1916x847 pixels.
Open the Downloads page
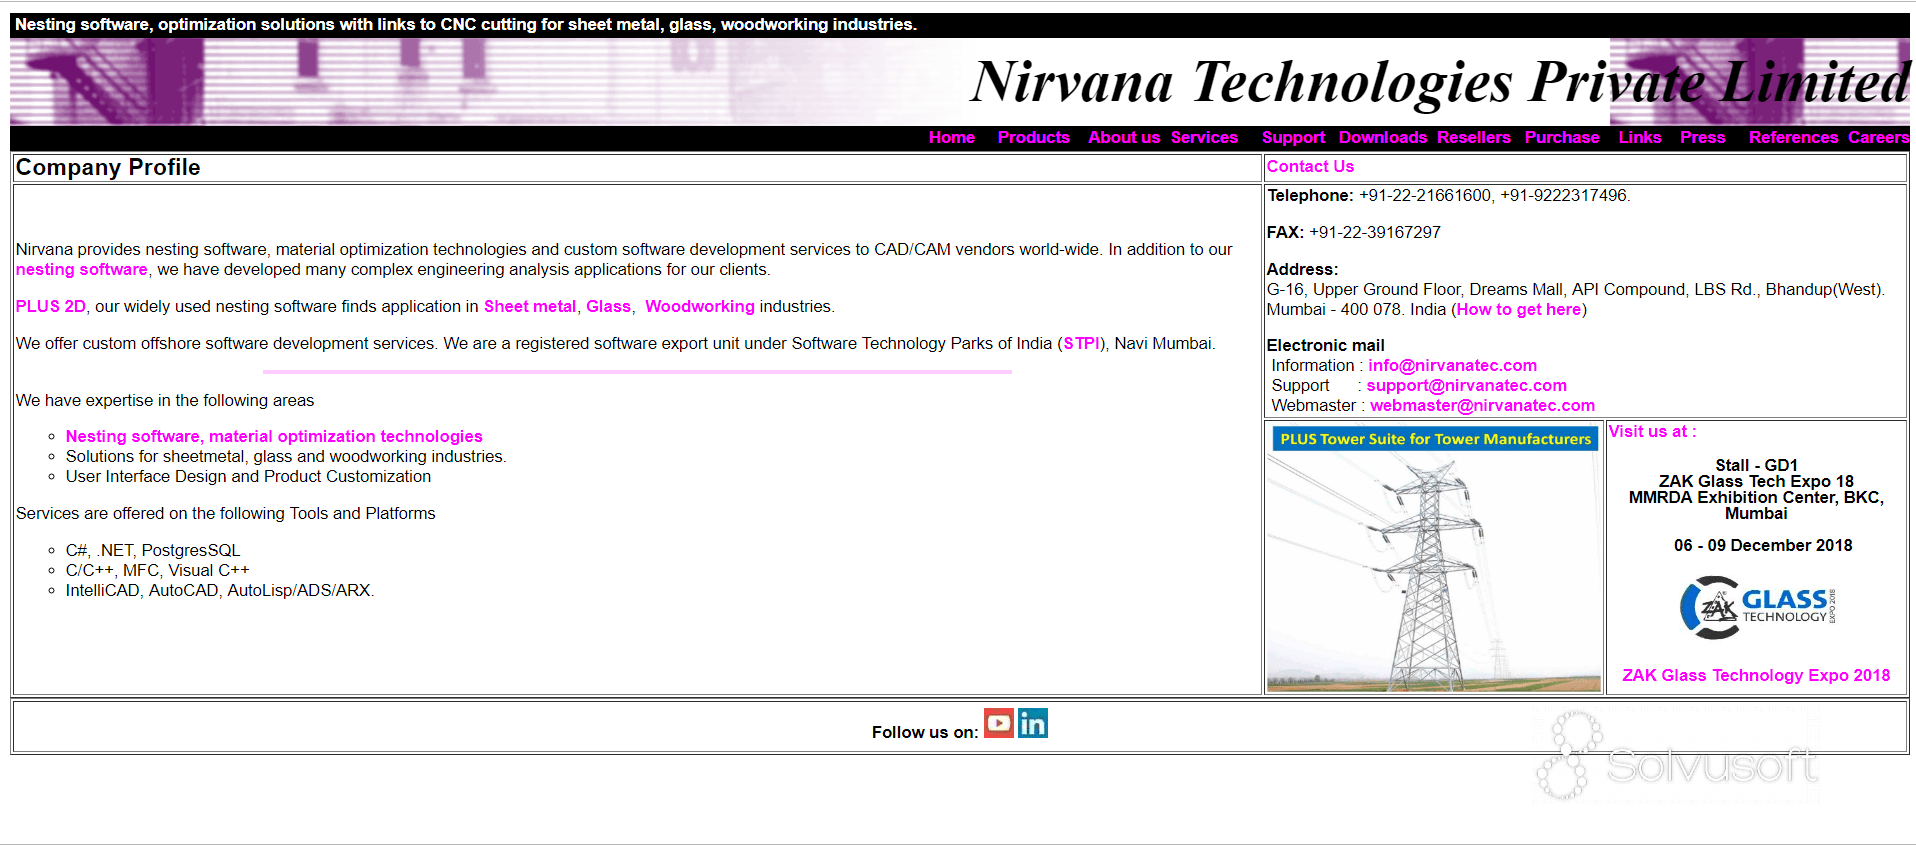point(1383,138)
